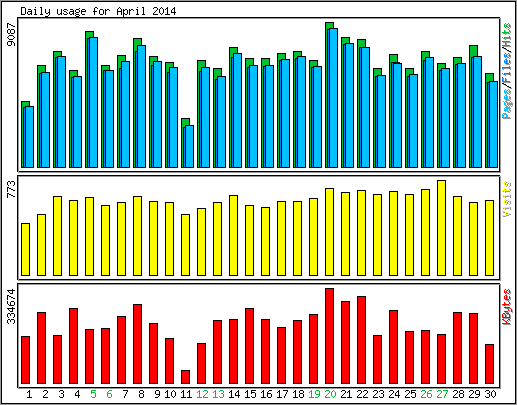Click the tallest yellow visits bar, day 27
Image resolution: width=517 pixels, height=405 pixels.
coord(441,228)
